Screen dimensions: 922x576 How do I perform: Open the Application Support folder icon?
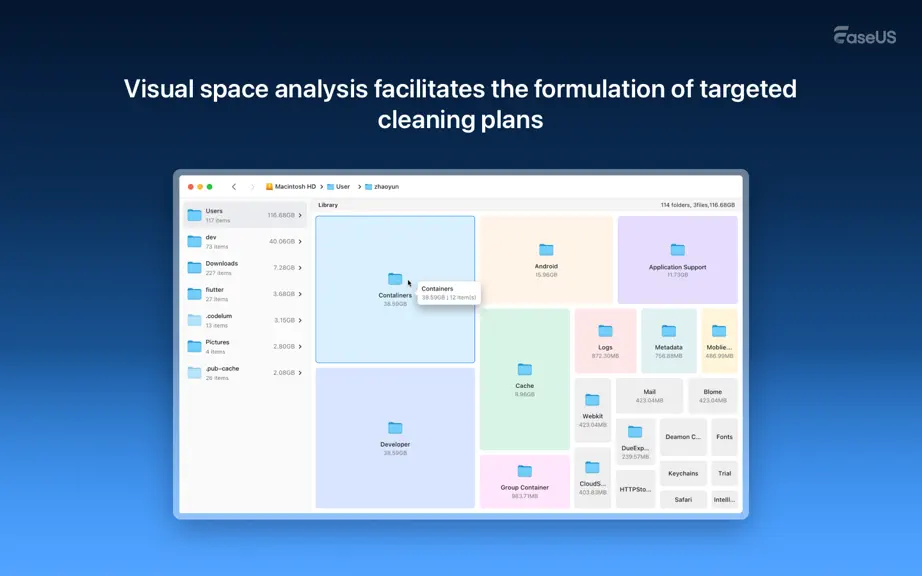pos(677,250)
